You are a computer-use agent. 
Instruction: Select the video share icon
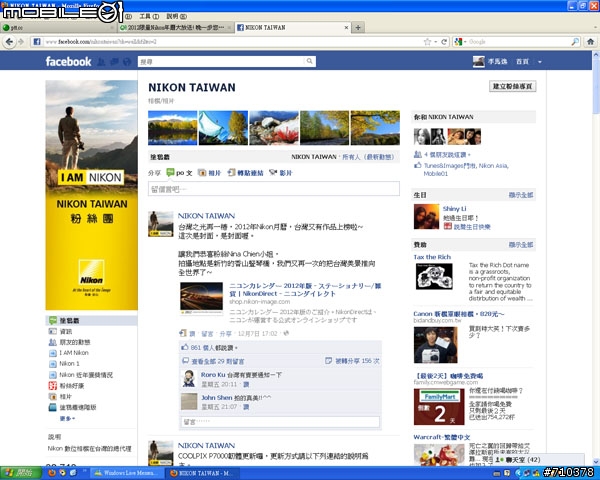(x=273, y=173)
